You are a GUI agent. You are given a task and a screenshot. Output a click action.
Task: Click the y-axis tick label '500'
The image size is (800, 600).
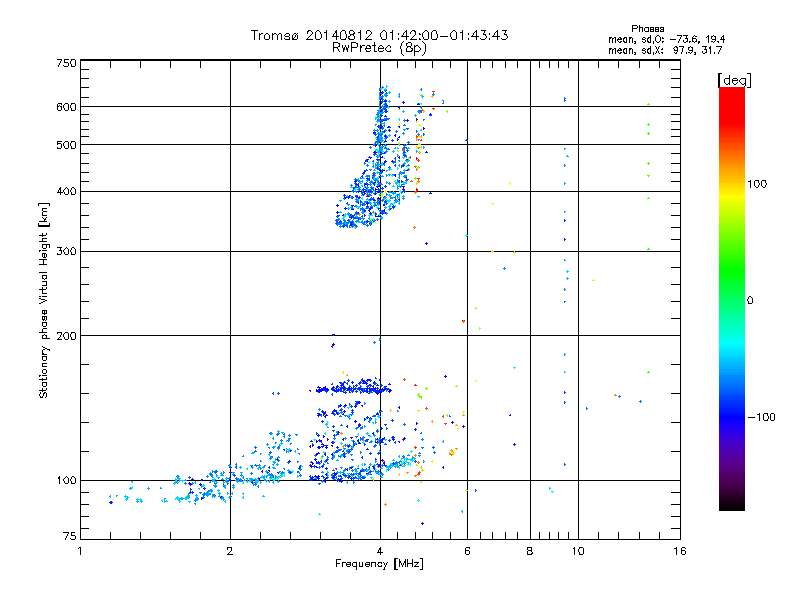click(x=66, y=145)
